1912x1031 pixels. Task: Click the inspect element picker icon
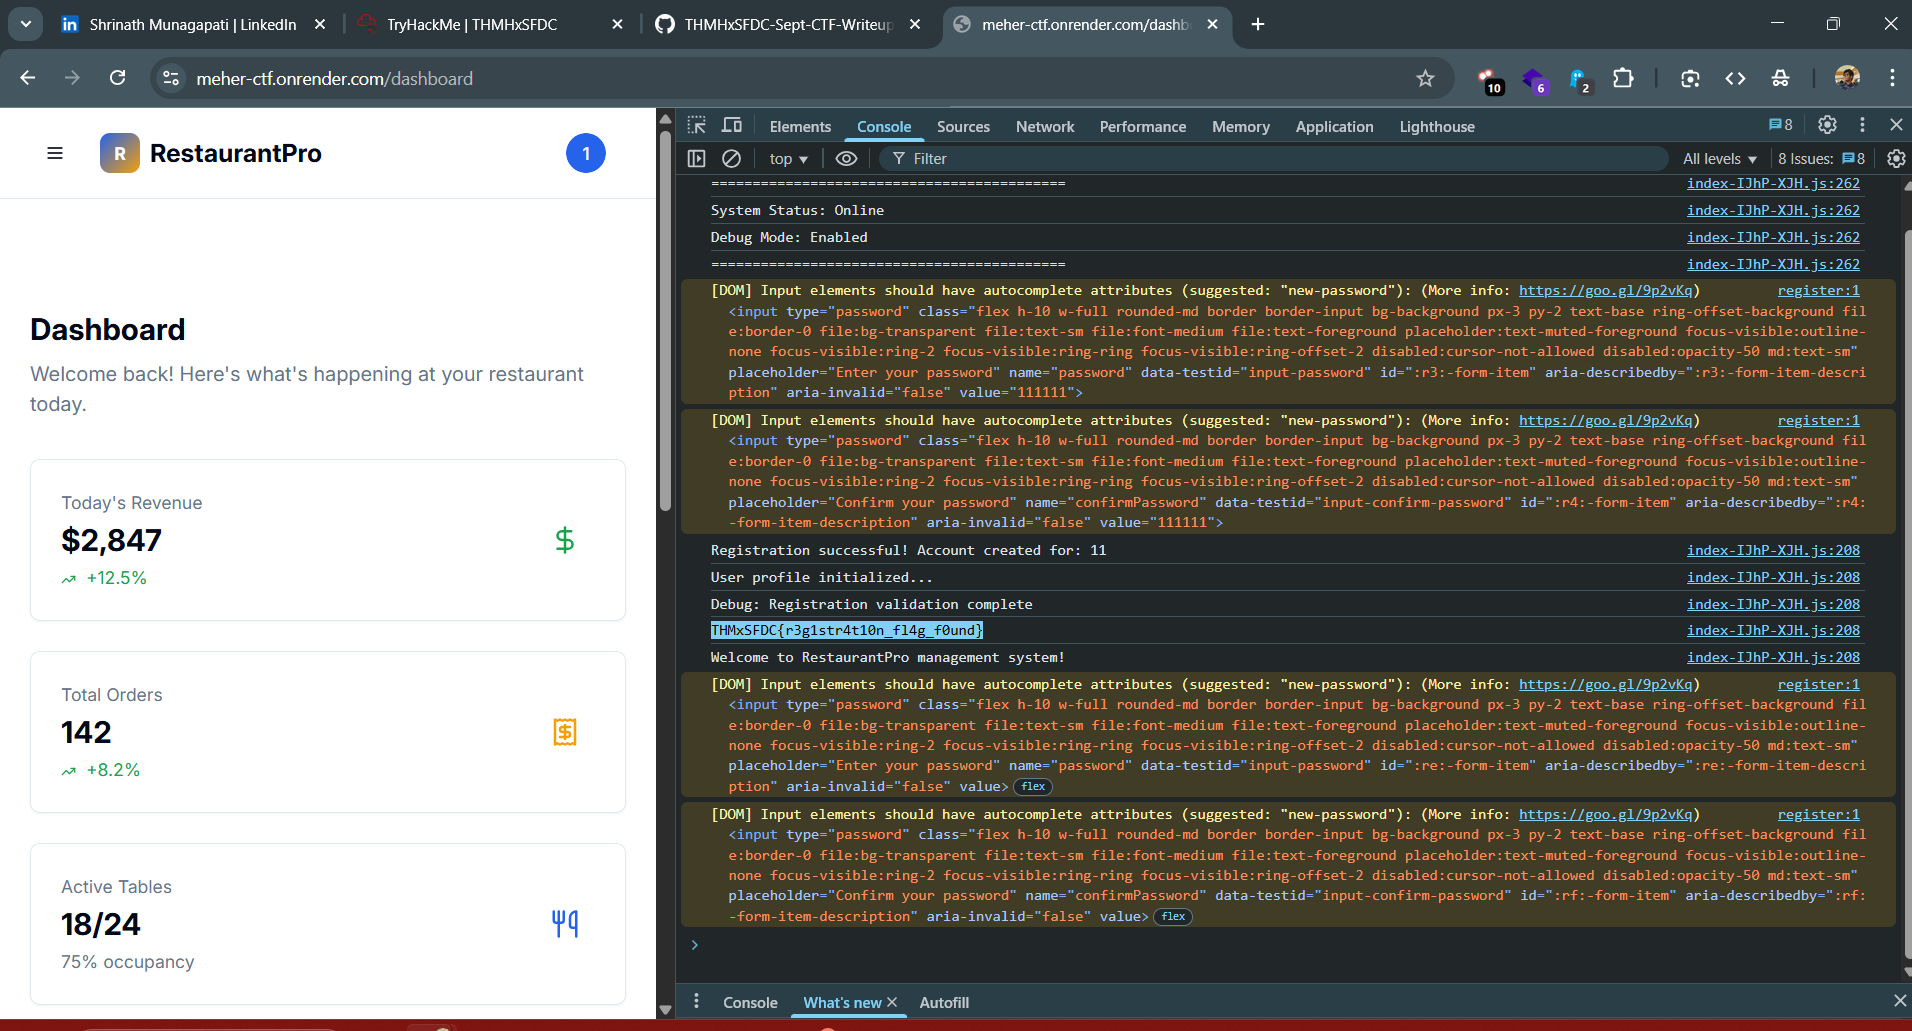(x=697, y=125)
